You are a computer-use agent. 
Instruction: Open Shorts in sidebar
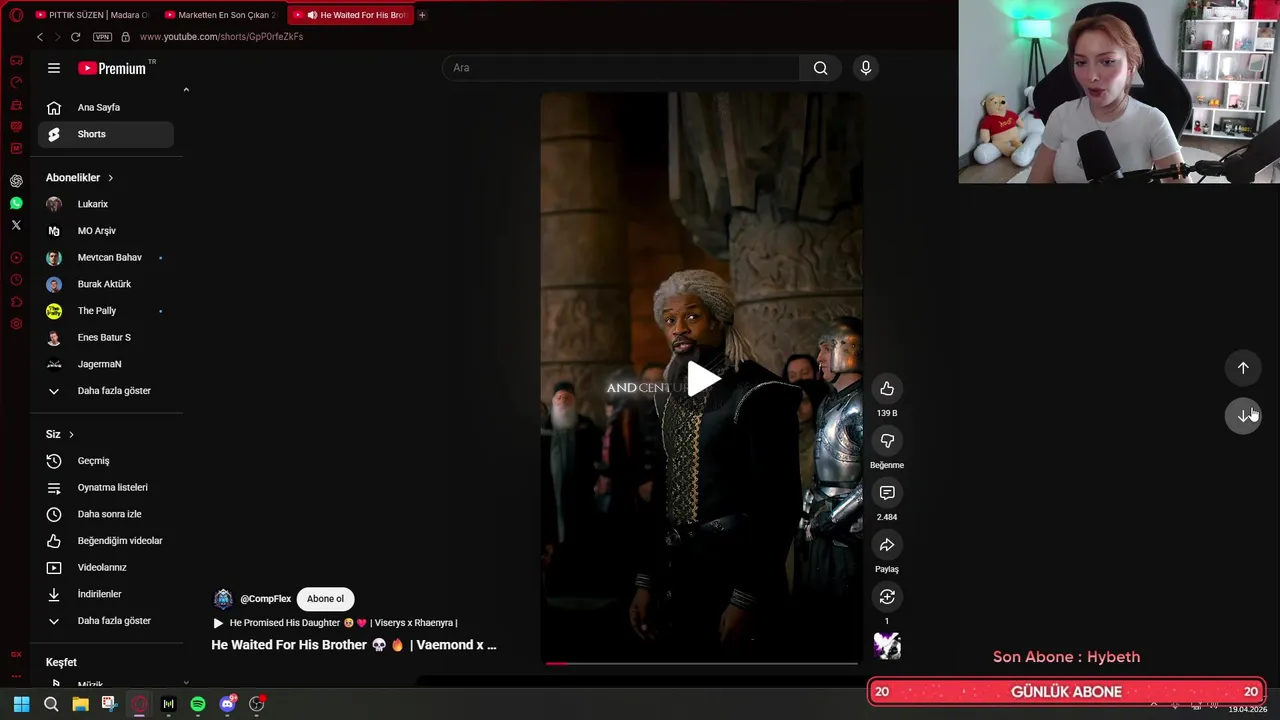(106, 134)
